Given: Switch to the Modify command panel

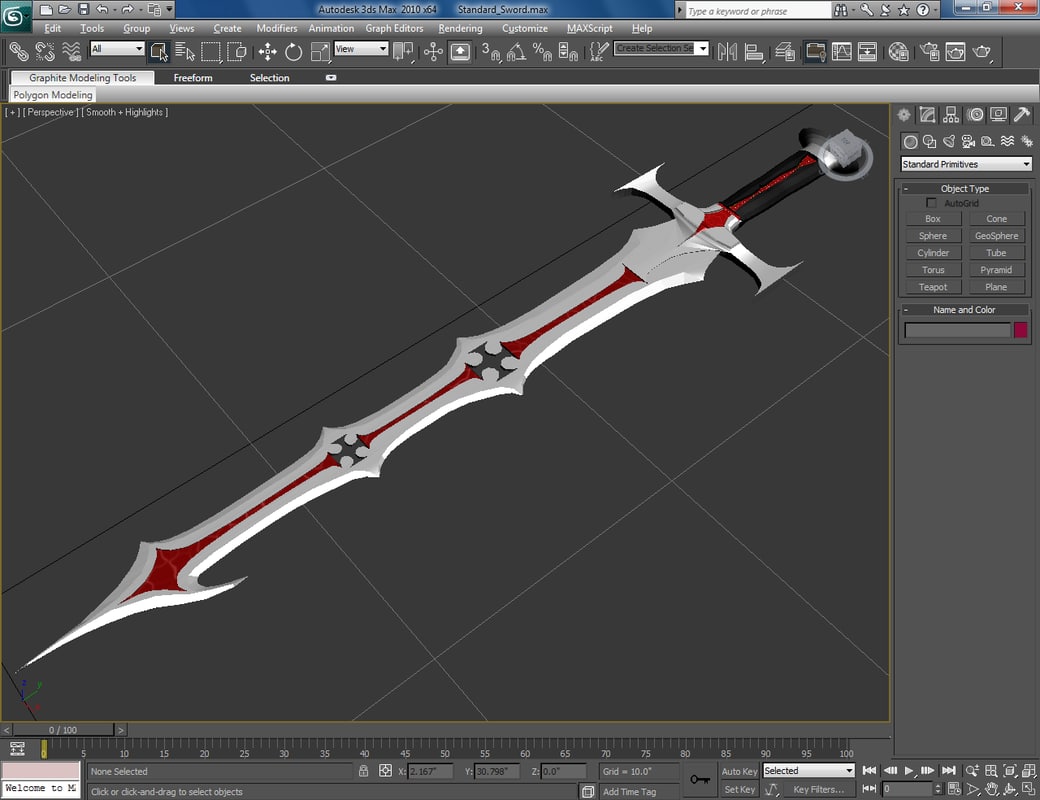Looking at the screenshot, I should (x=927, y=115).
